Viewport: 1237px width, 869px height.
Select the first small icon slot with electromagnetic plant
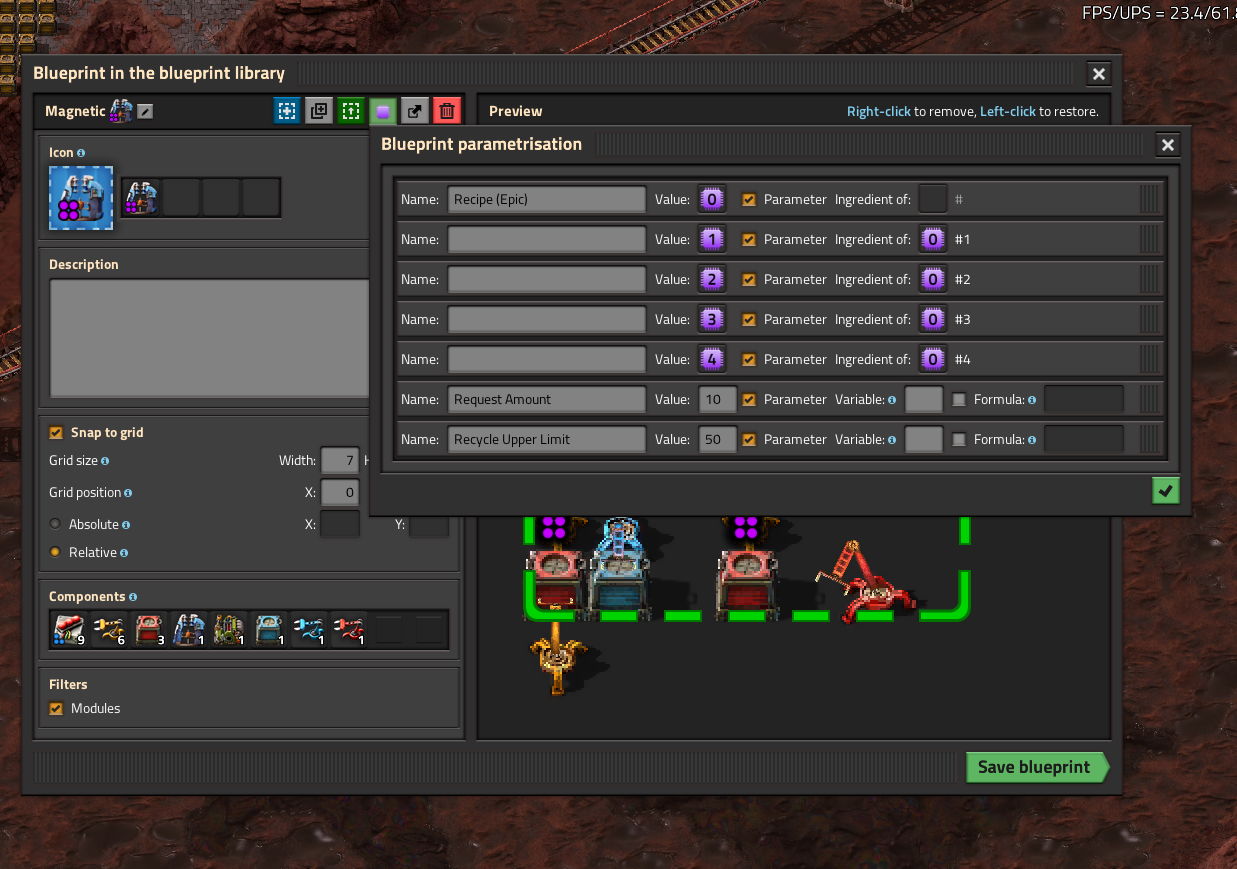141,197
